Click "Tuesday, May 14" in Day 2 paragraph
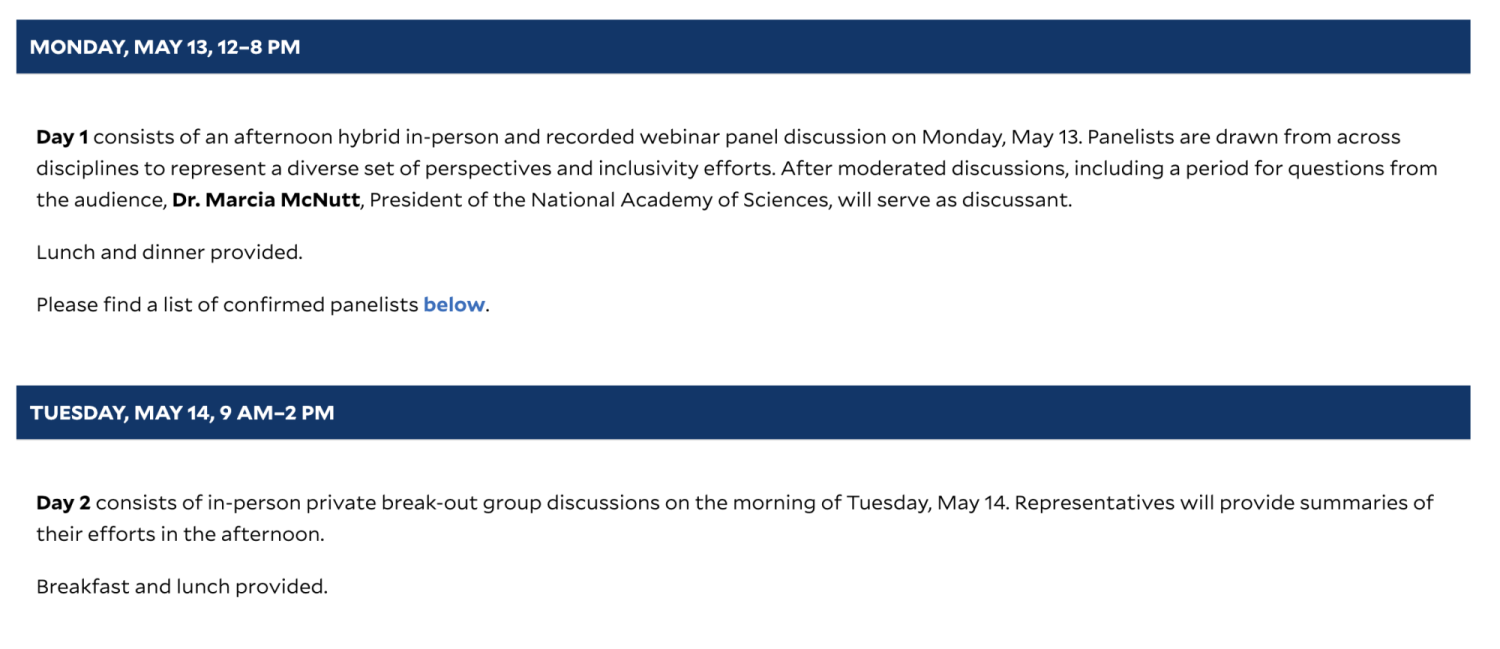The width and height of the screenshot is (1500, 649). (x=928, y=502)
